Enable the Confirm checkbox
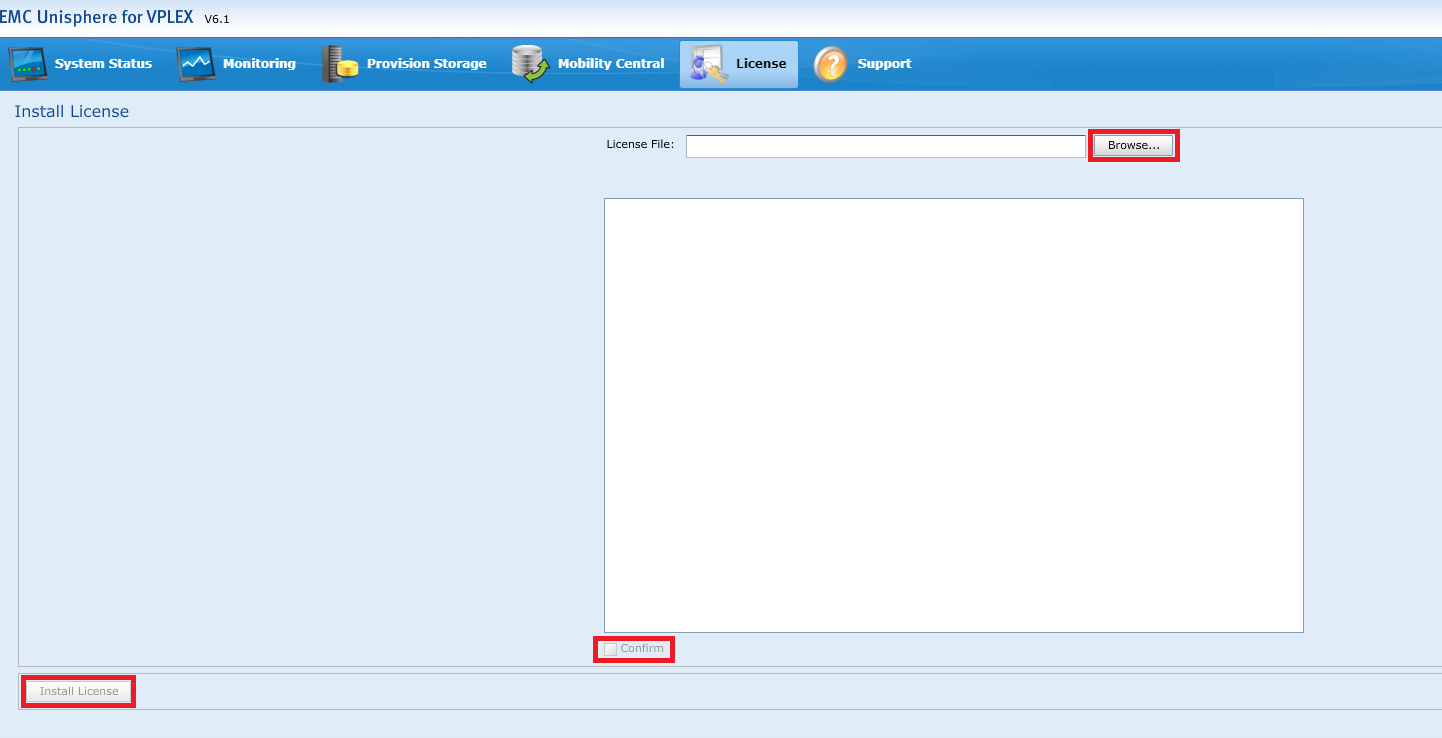This screenshot has width=1442, height=738. click(x=610, y=648)
